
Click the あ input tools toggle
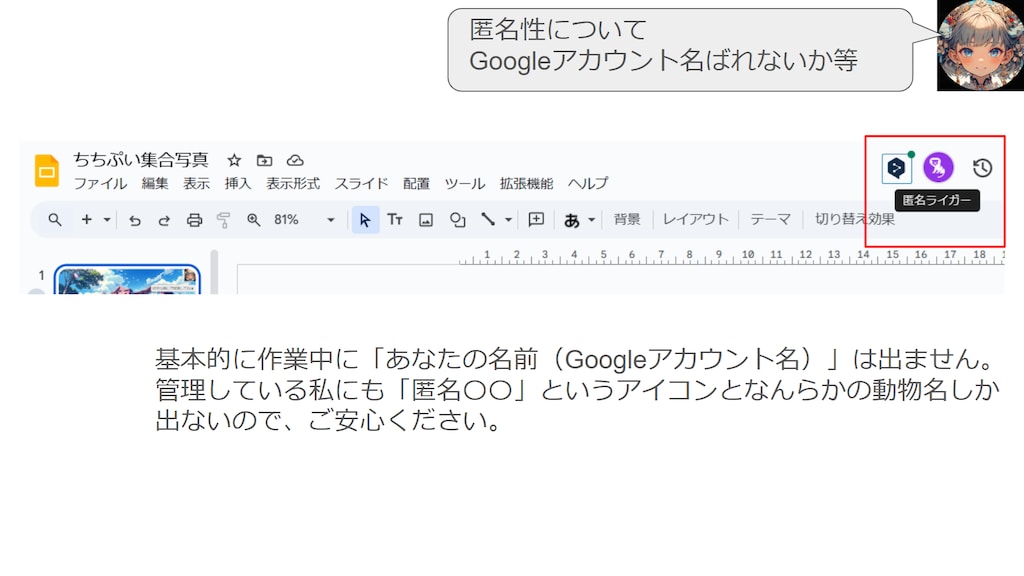[572, 219]
